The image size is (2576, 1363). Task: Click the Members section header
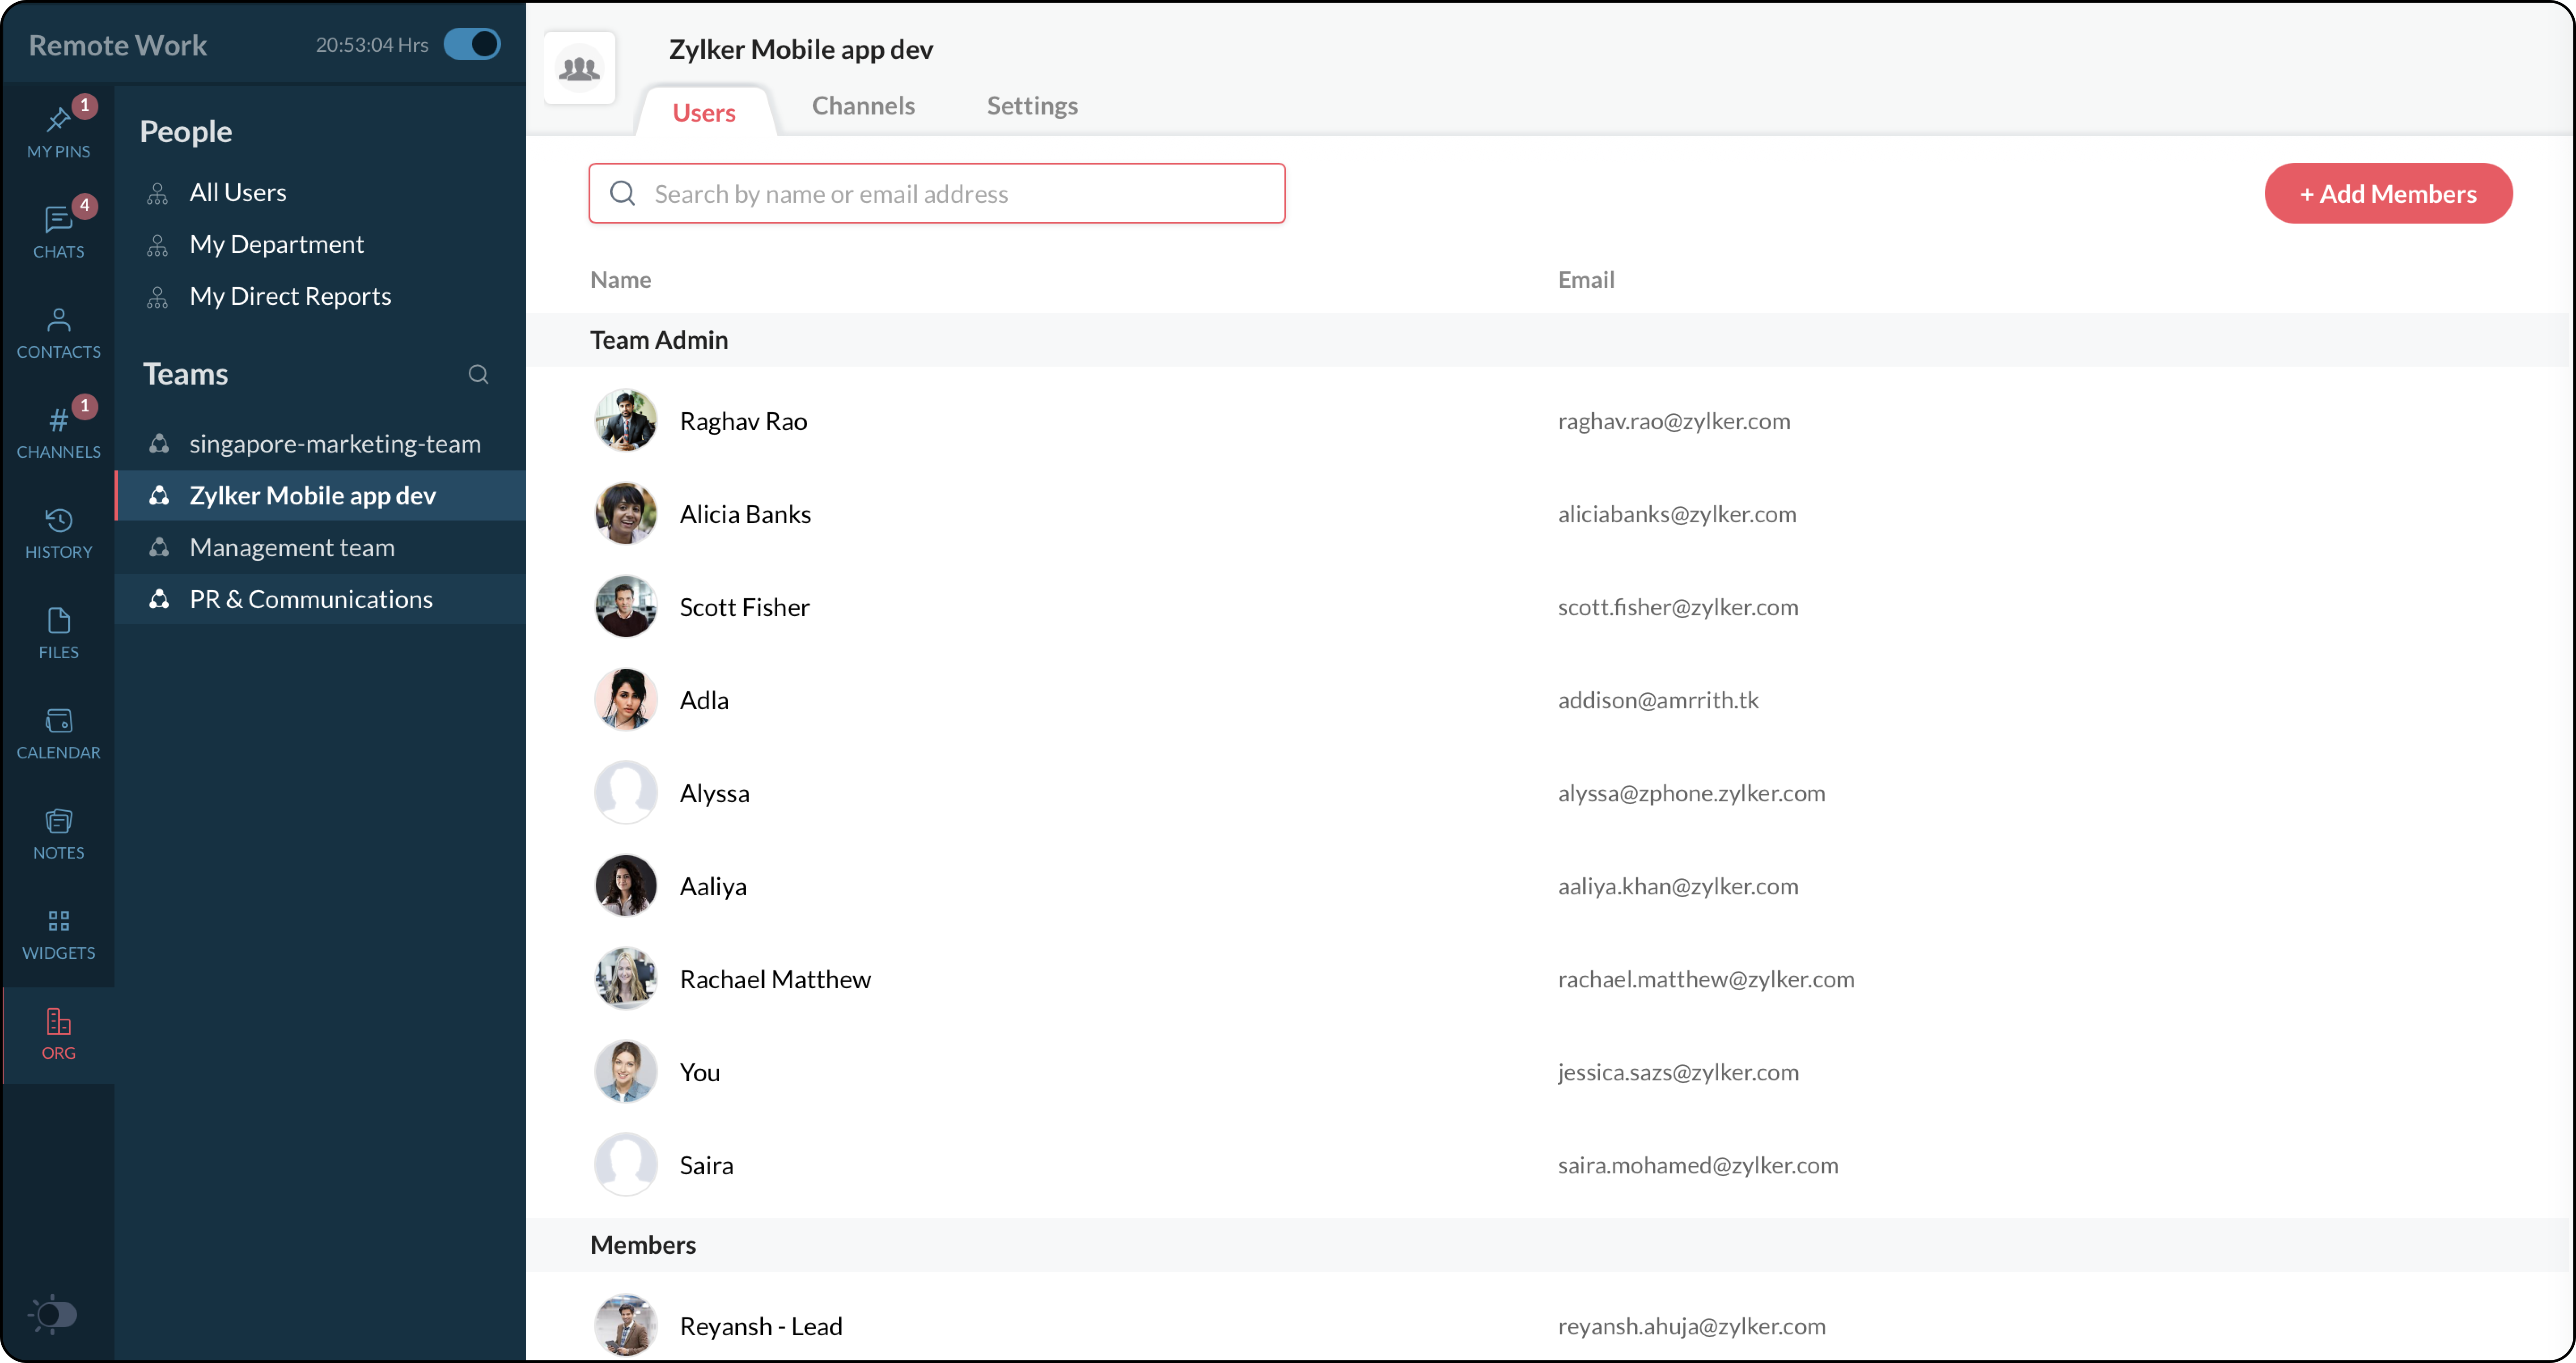643,1244
